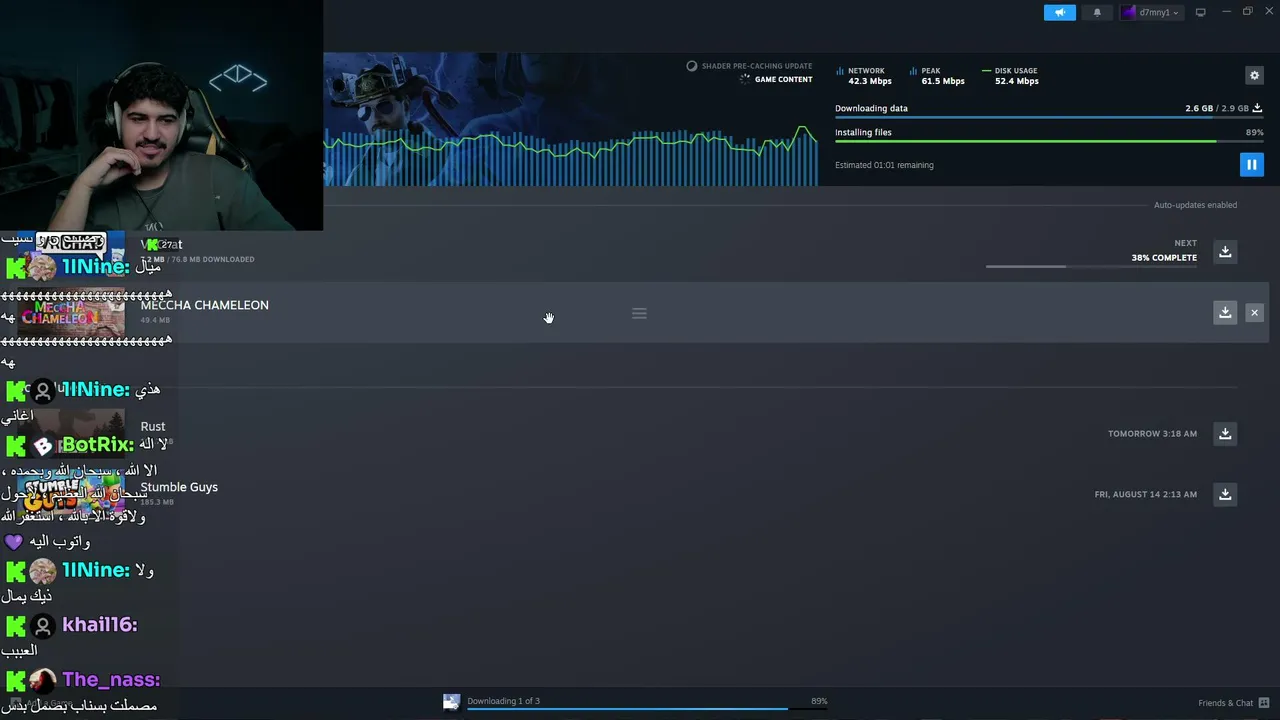
Task: Select the Rust game title
Action: coord(153,426)
